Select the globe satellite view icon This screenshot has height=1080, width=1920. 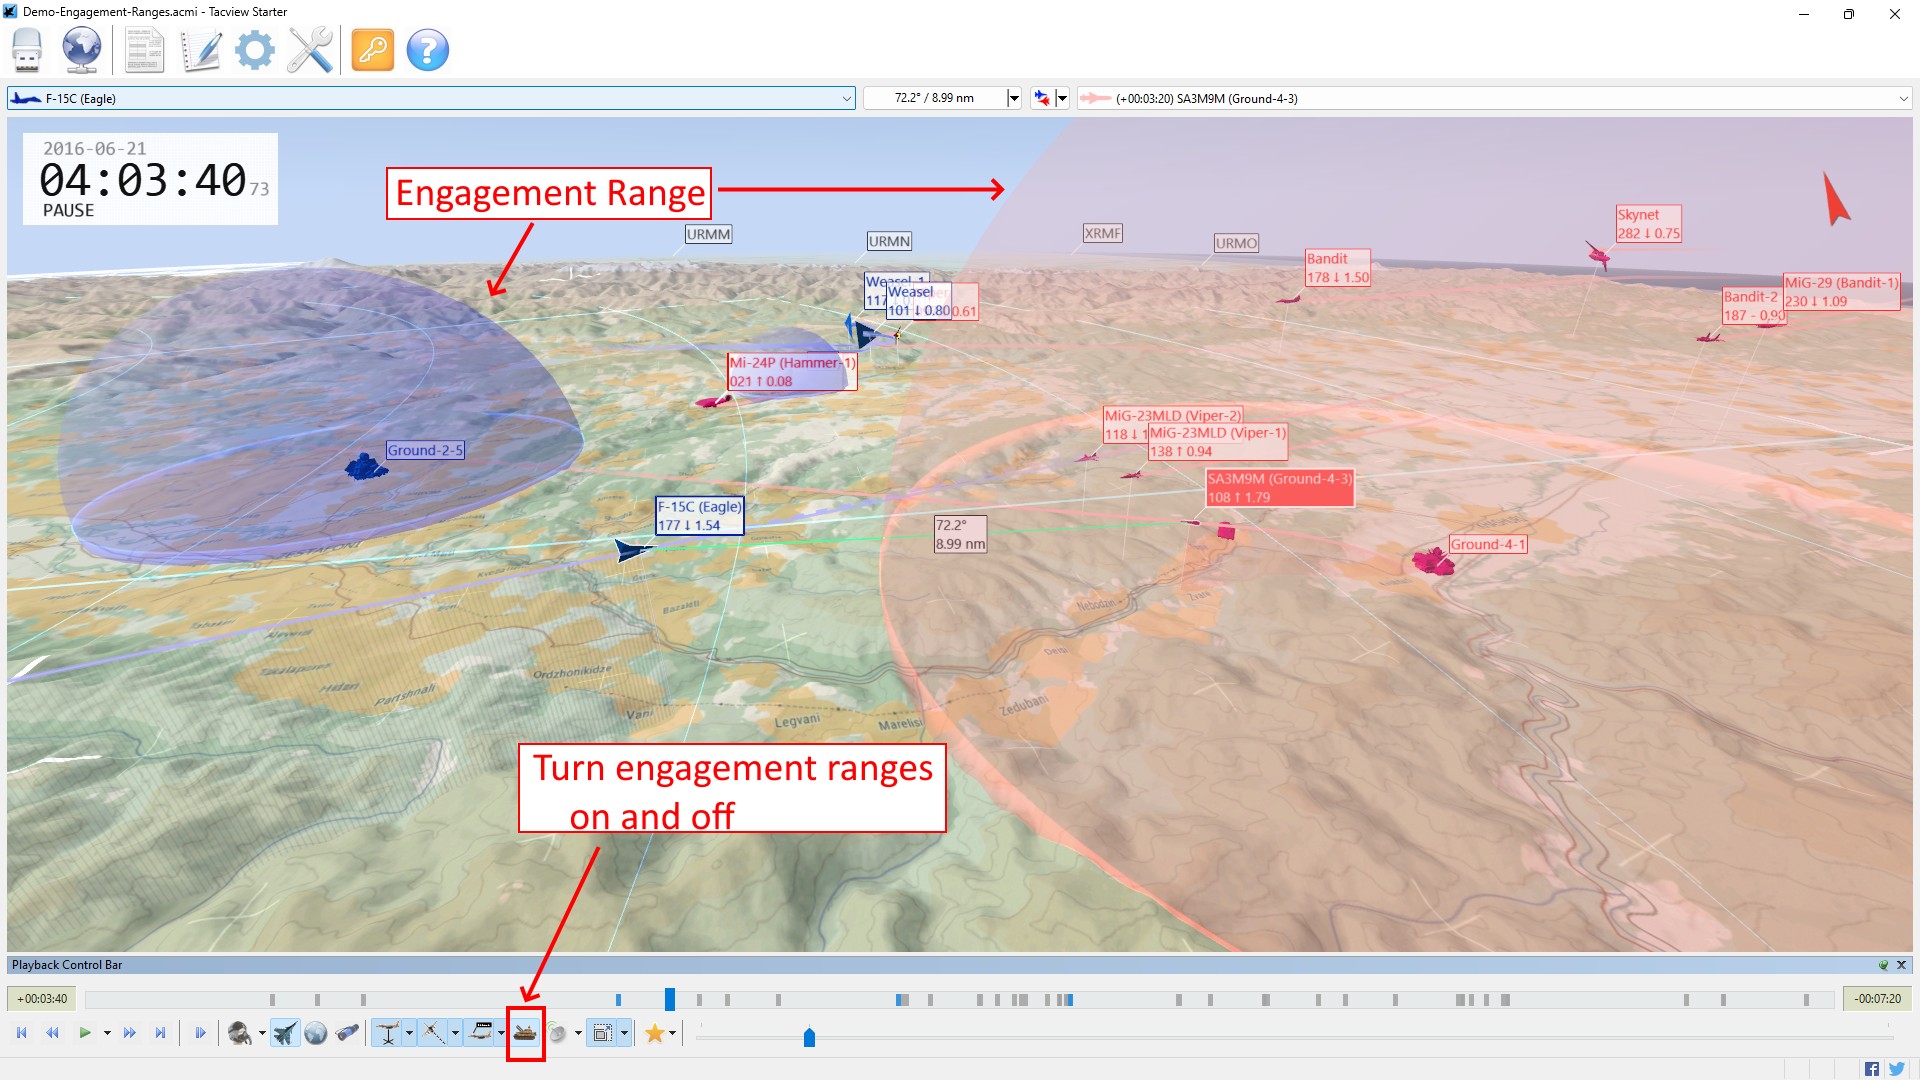[316, 1033]
